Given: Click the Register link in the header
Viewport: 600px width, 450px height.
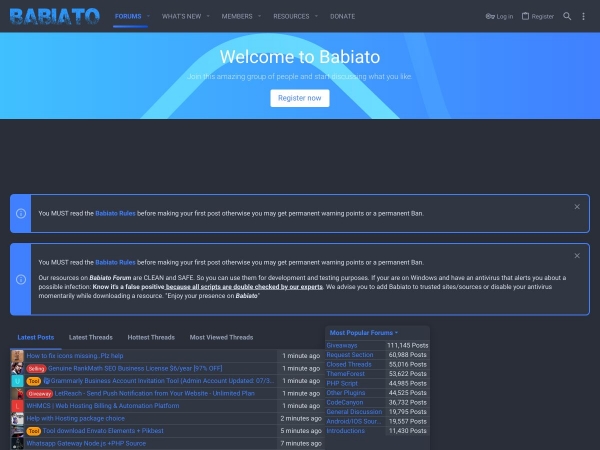Looking at the screenshot, I should [538, 16].
